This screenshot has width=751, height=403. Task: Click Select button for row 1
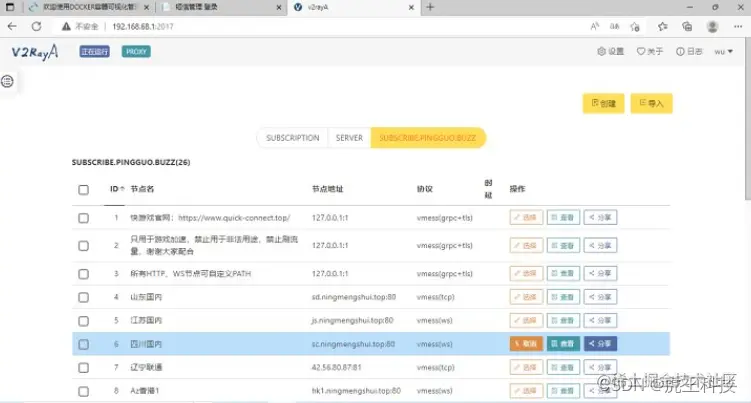pos(526,218)
